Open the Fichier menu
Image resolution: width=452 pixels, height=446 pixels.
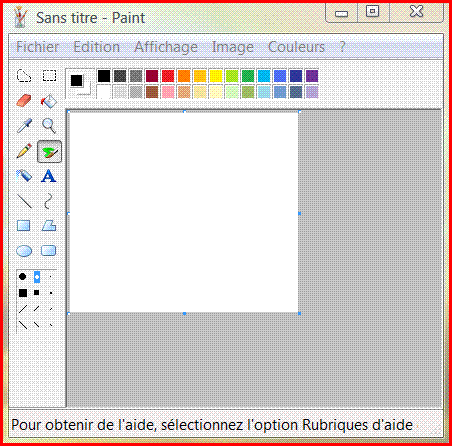pyautogui.click(x=38, y=47)
